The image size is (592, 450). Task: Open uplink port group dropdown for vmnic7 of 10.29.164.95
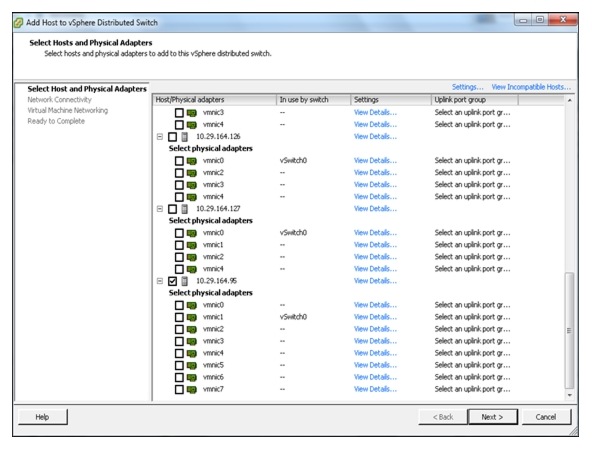click(472, 390)
